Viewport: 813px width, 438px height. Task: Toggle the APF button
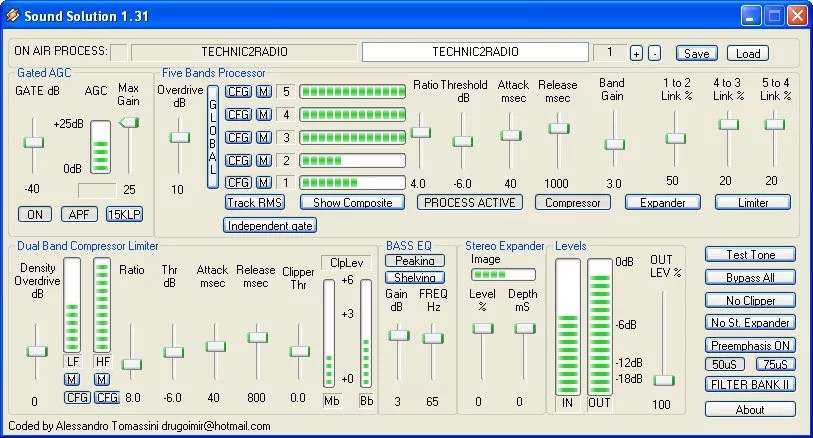coord(79,214)
